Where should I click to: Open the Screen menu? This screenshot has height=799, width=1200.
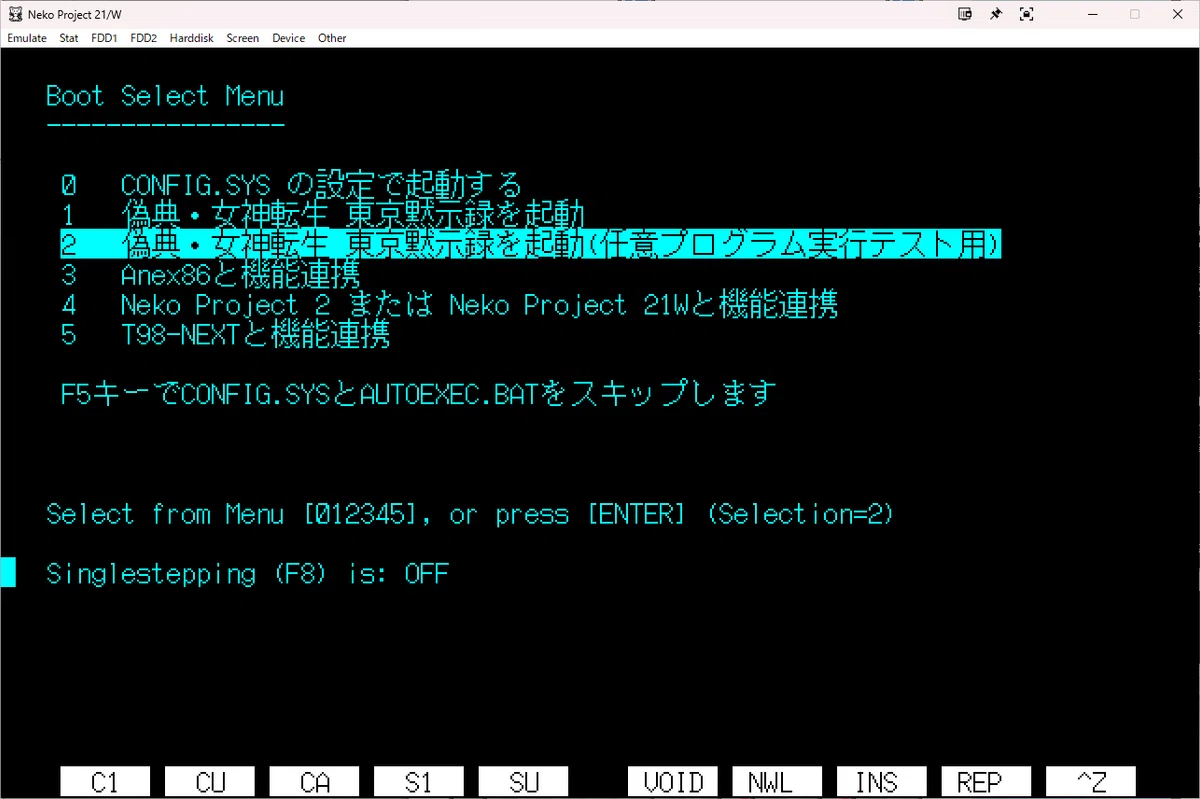coord(242,38)
